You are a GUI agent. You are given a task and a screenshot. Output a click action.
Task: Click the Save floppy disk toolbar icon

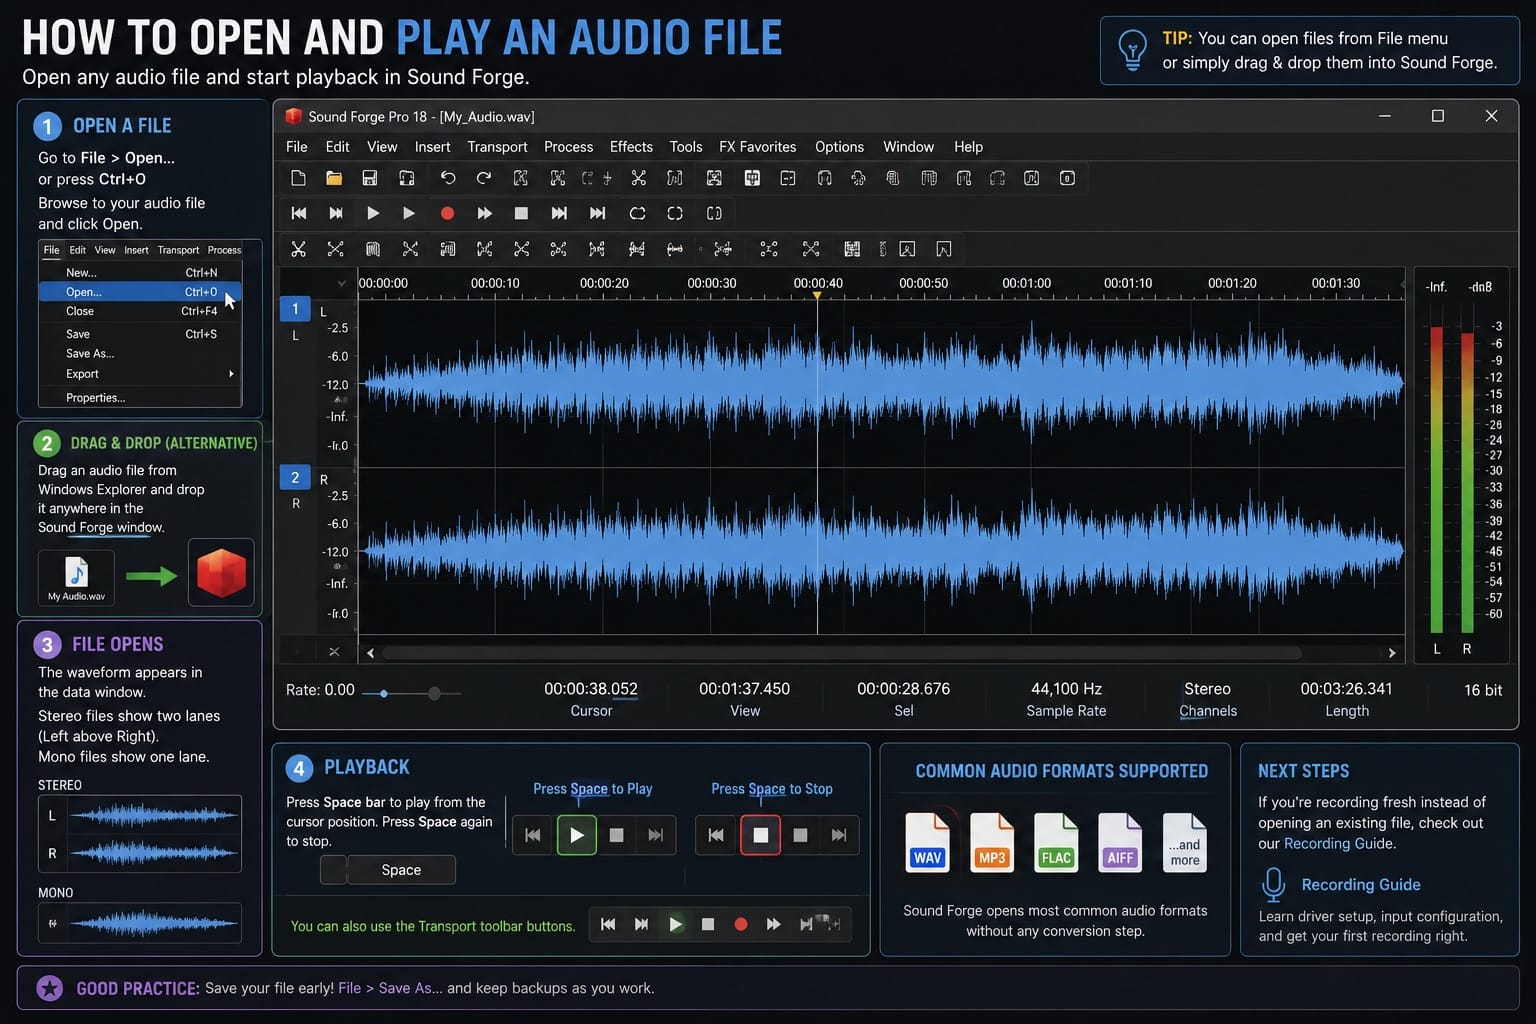point(369,178)
